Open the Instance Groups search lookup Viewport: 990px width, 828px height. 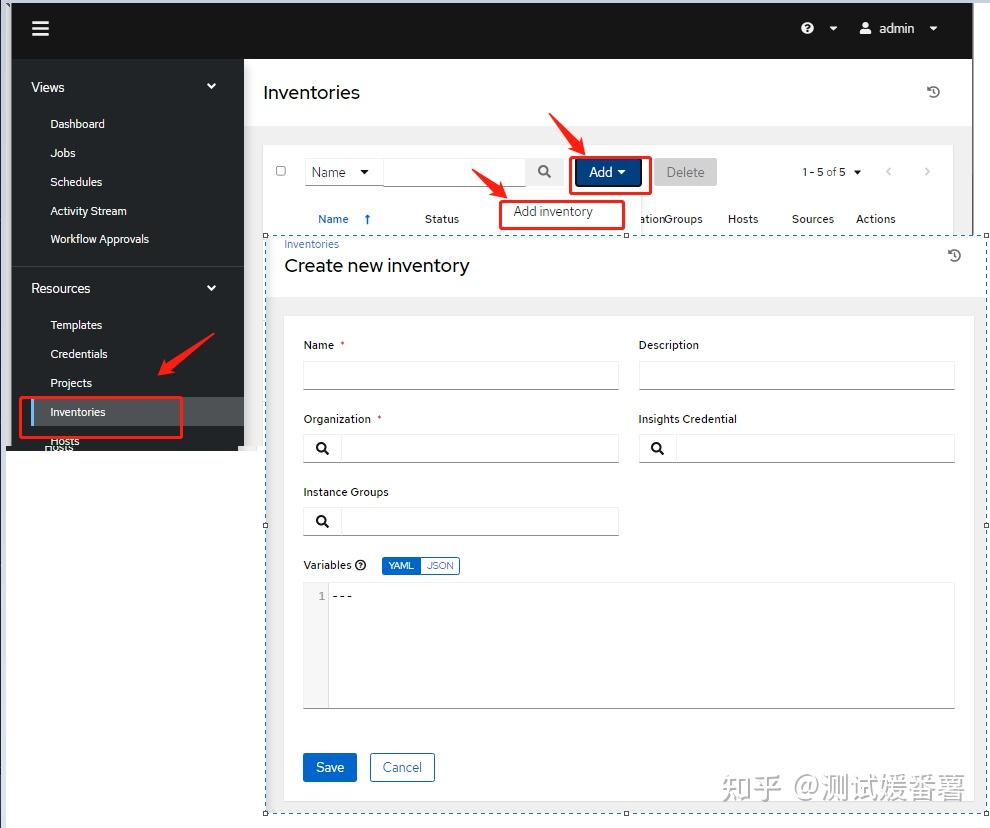(322, 521)
